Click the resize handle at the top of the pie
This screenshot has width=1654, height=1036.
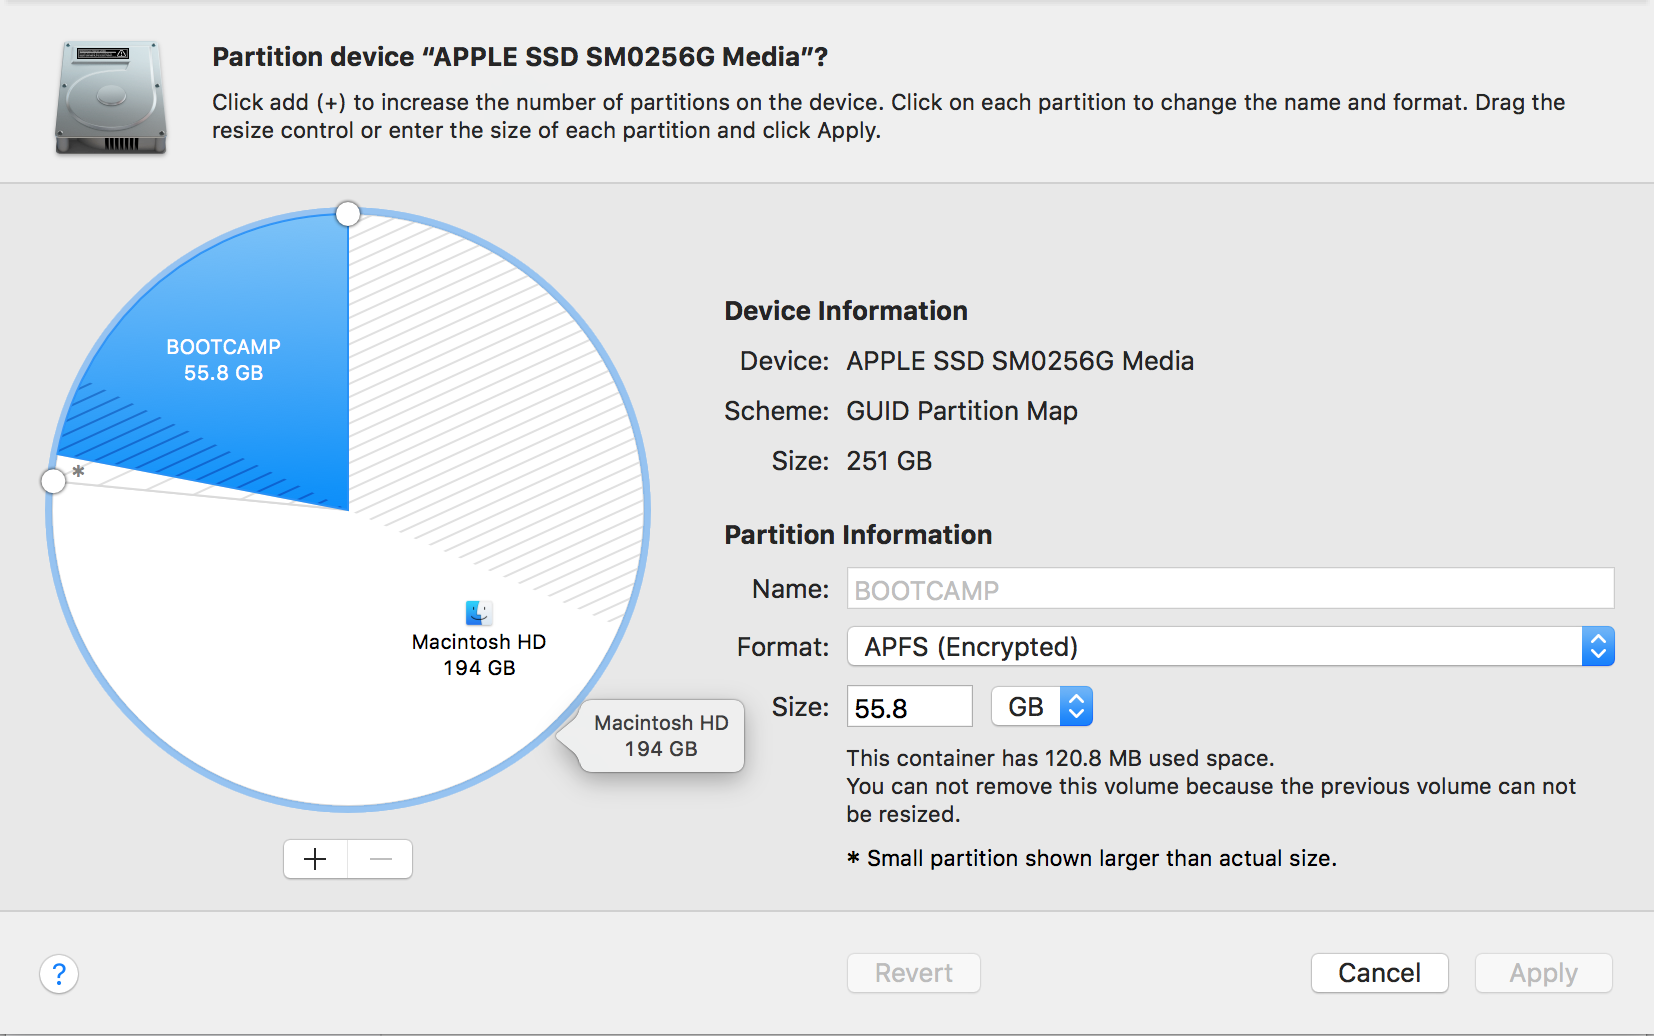coord(348,213)
